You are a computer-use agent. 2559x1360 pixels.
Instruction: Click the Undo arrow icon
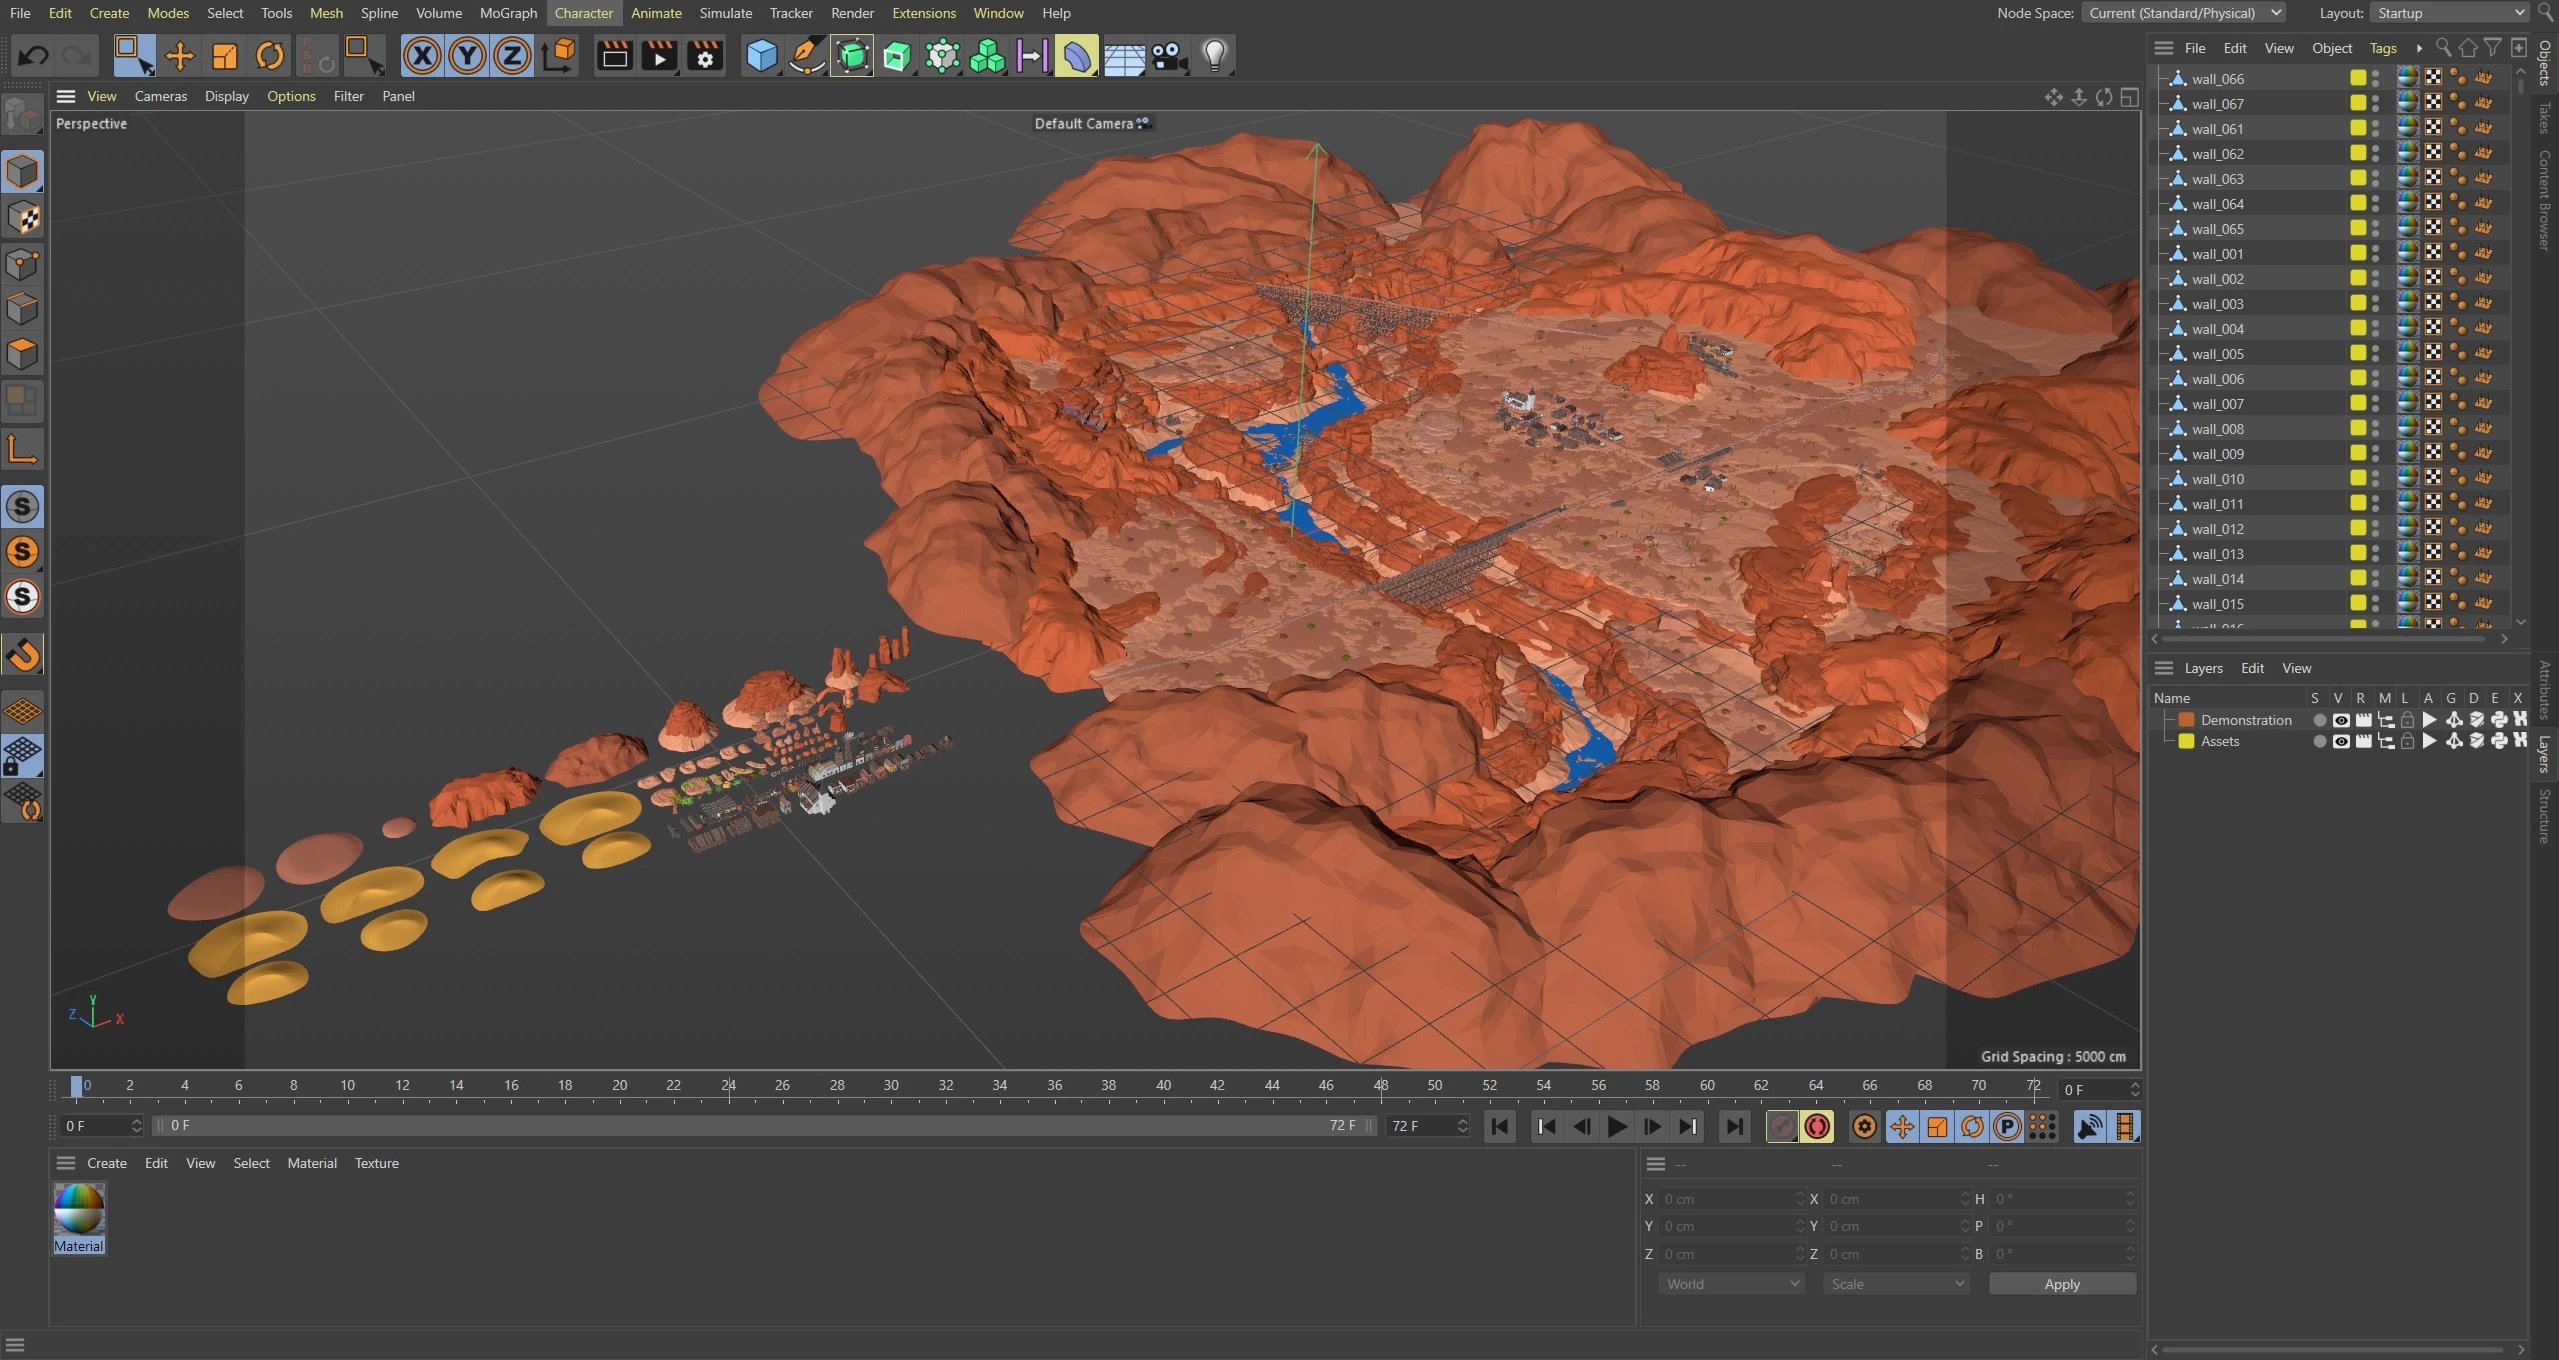click(x=33, y=56)
